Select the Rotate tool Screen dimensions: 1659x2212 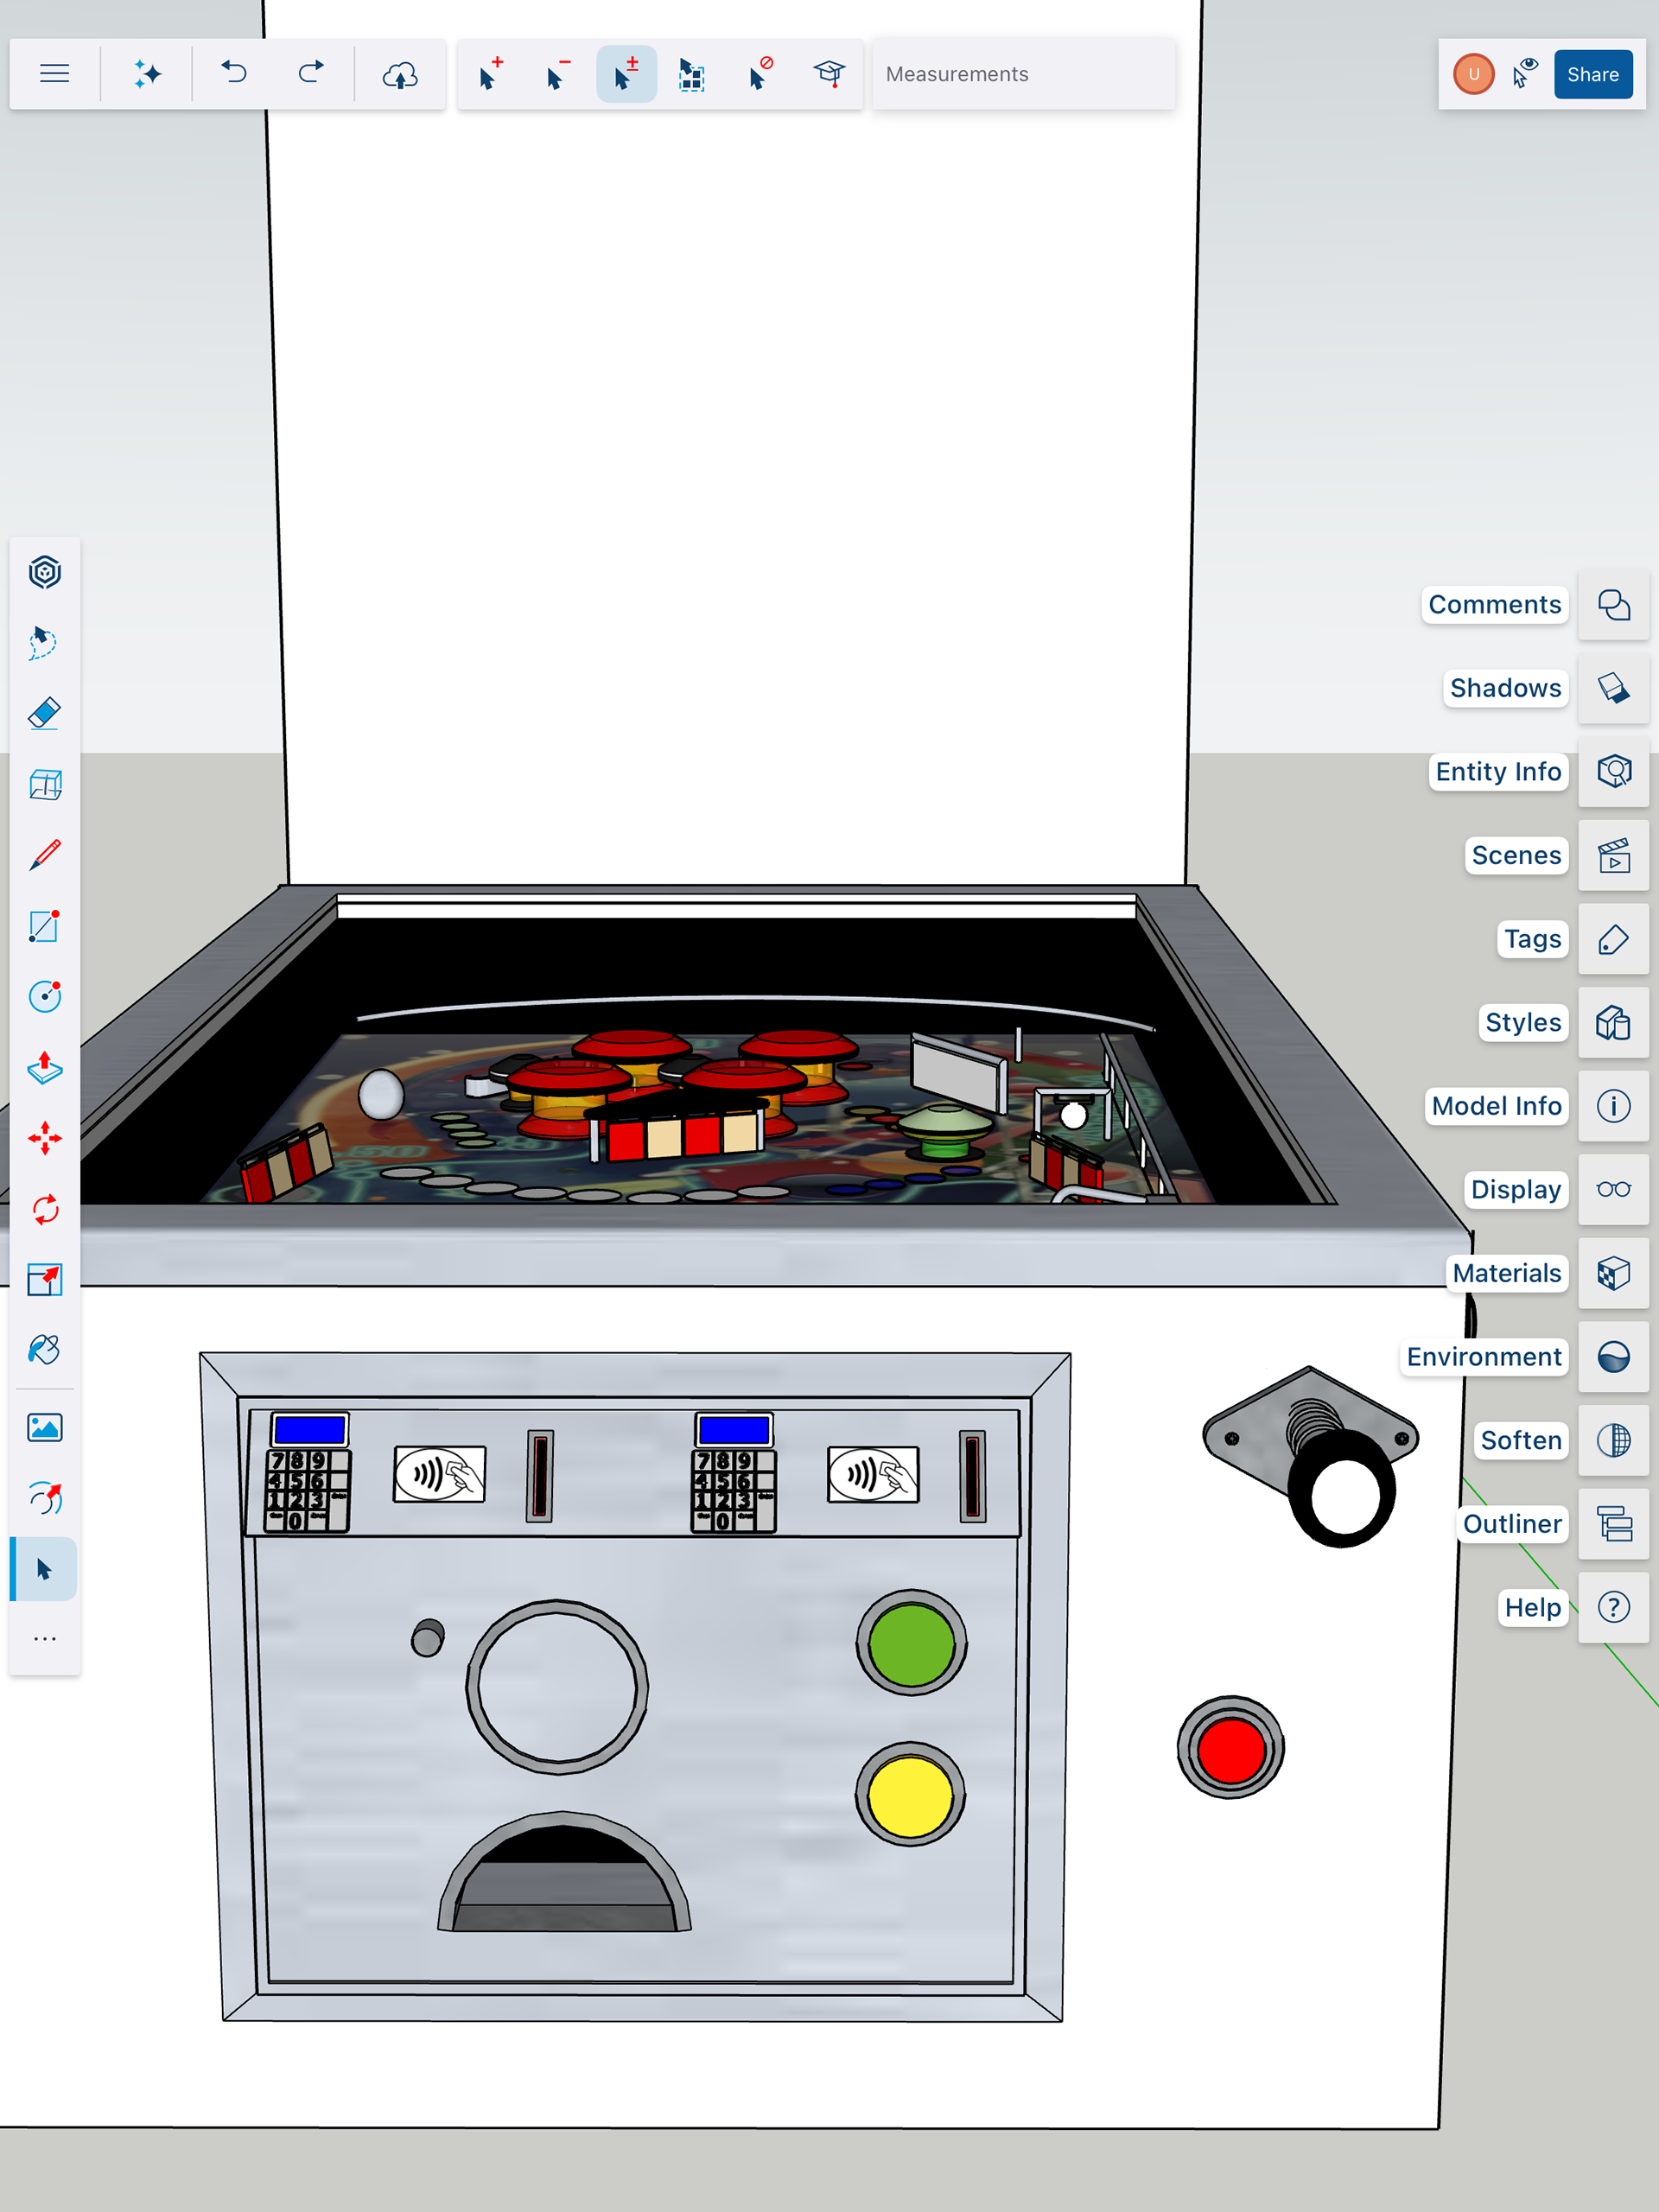pyautogui.click(x=44, y=1209)
